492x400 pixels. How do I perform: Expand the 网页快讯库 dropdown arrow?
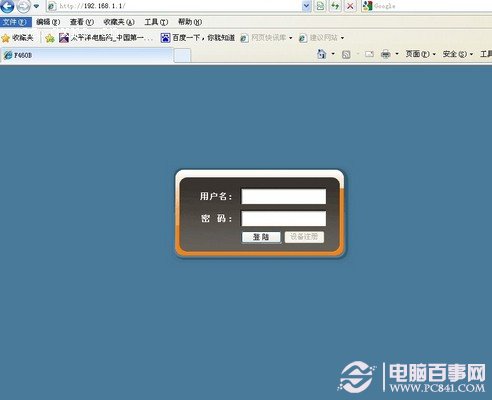coord(291,38)
